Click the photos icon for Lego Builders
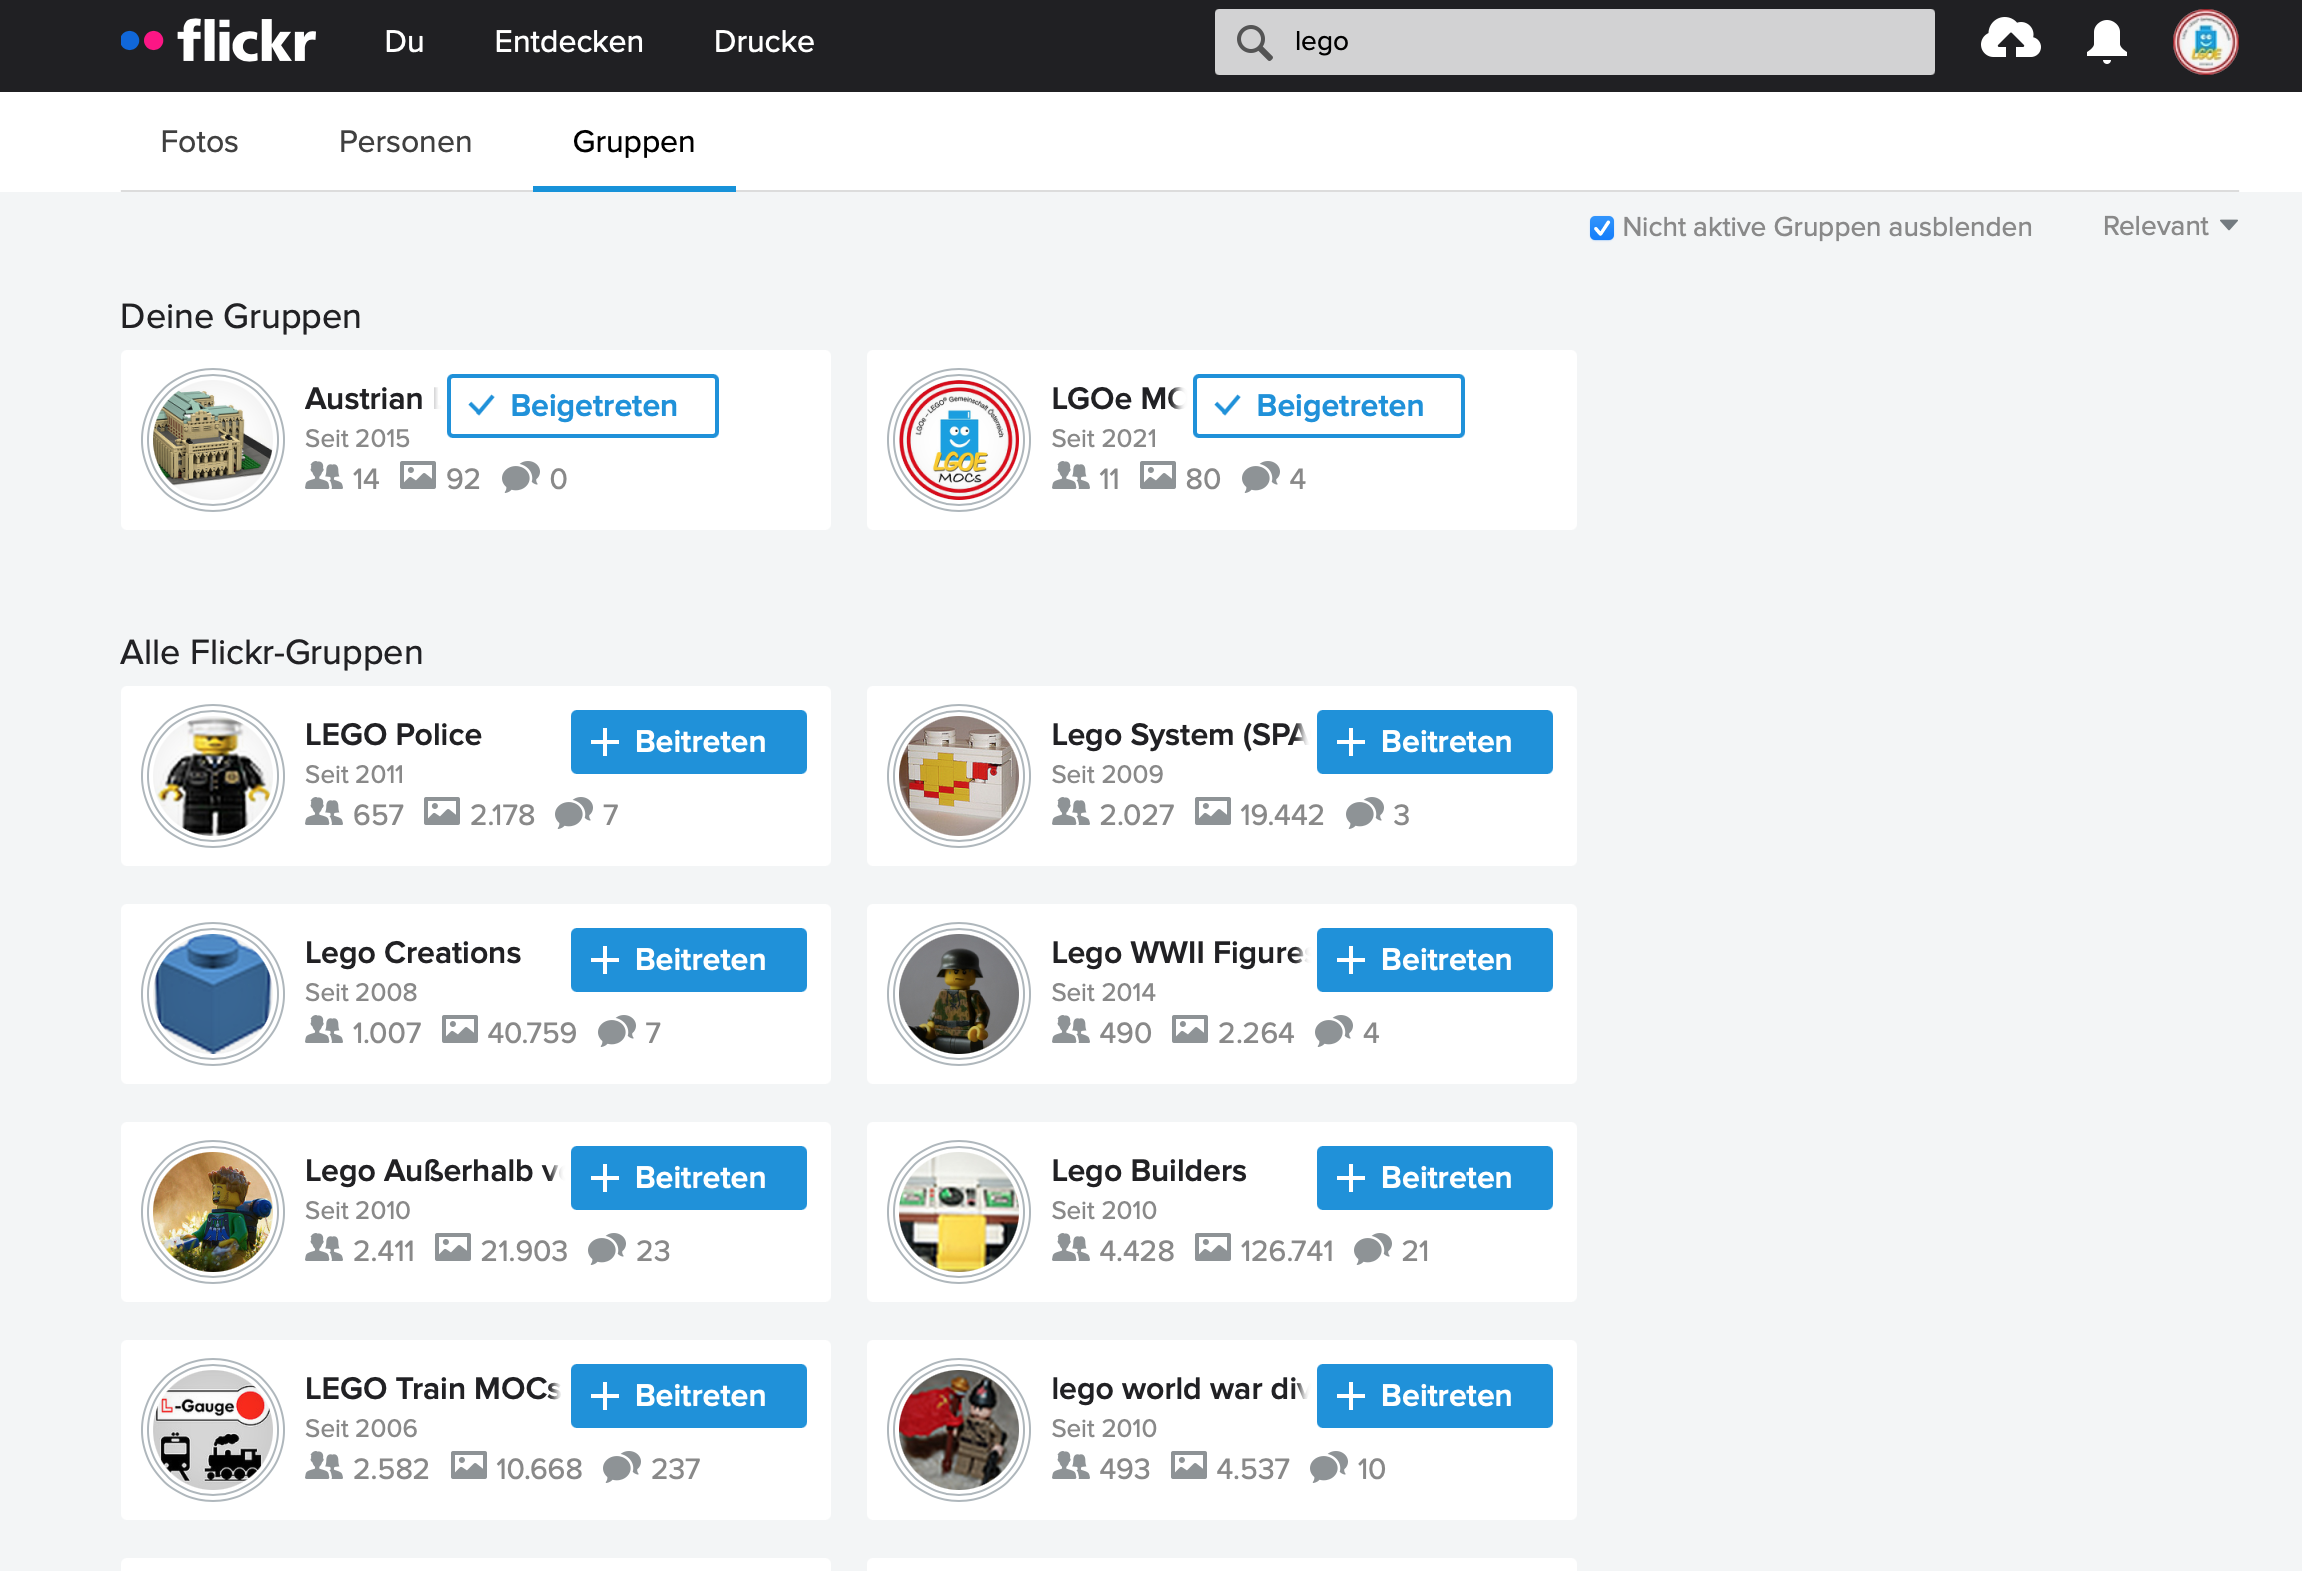 tap(1213, 1248)
